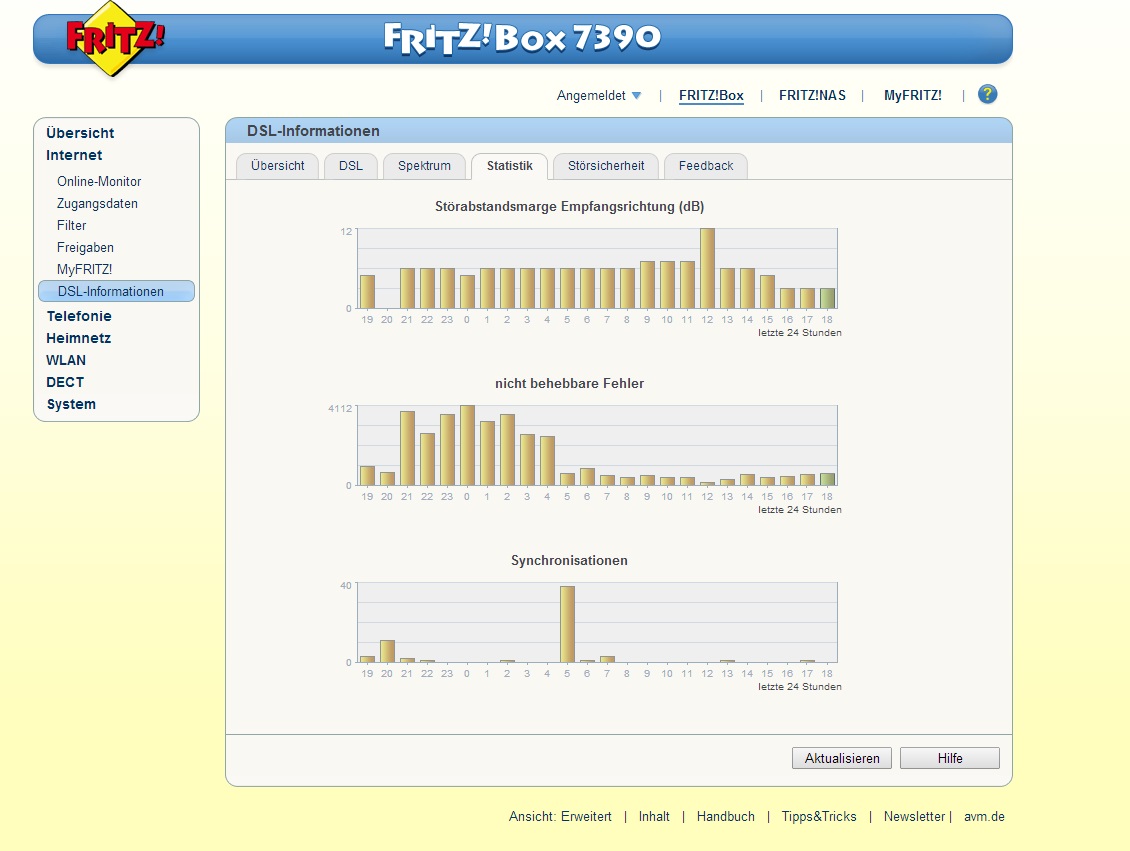Screen dimensions: 1130x851
Task: Click the nicht behebbare Fehler chart title
Action: click(x=569, y=383)
